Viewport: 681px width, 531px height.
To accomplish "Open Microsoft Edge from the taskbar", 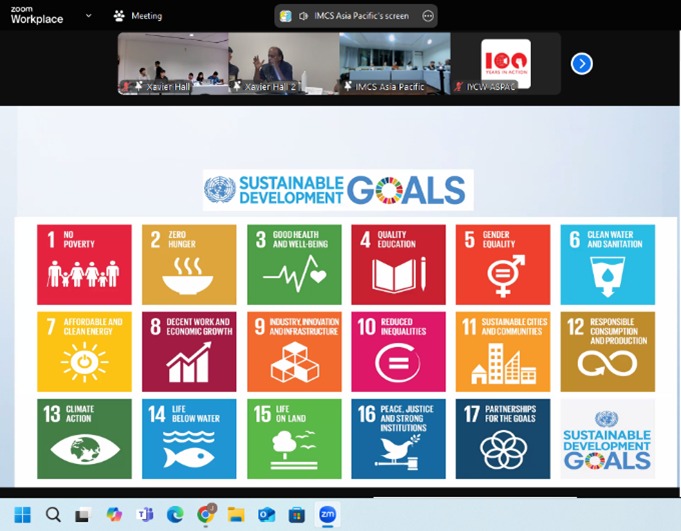I will coord(175,515).
